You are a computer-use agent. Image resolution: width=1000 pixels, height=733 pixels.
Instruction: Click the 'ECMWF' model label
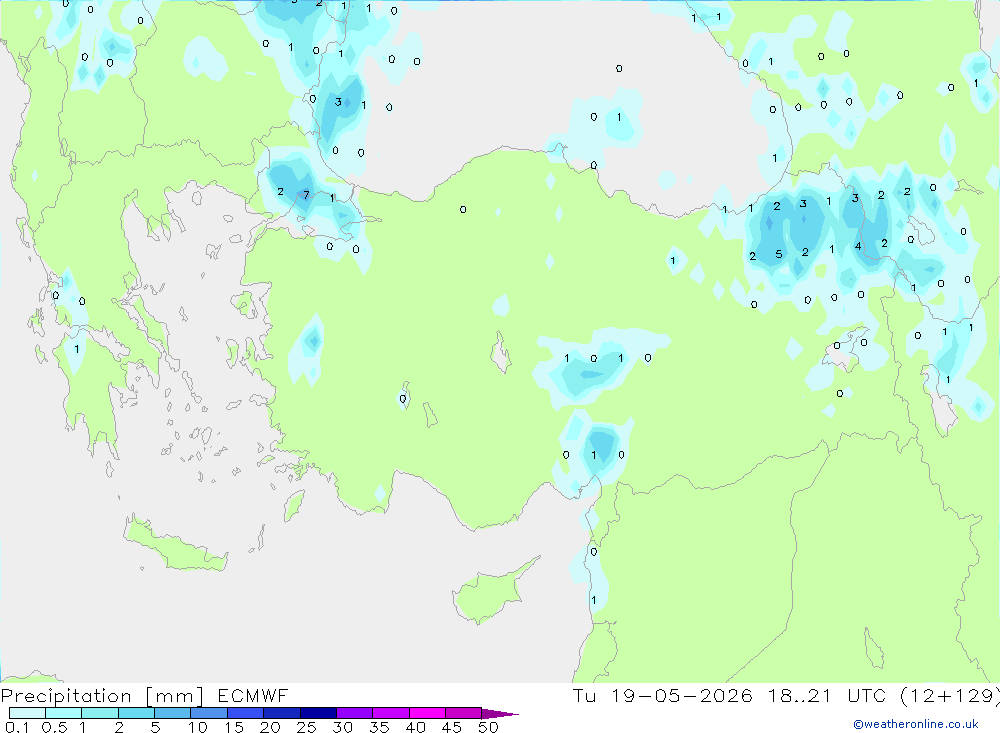pos(253,696)
